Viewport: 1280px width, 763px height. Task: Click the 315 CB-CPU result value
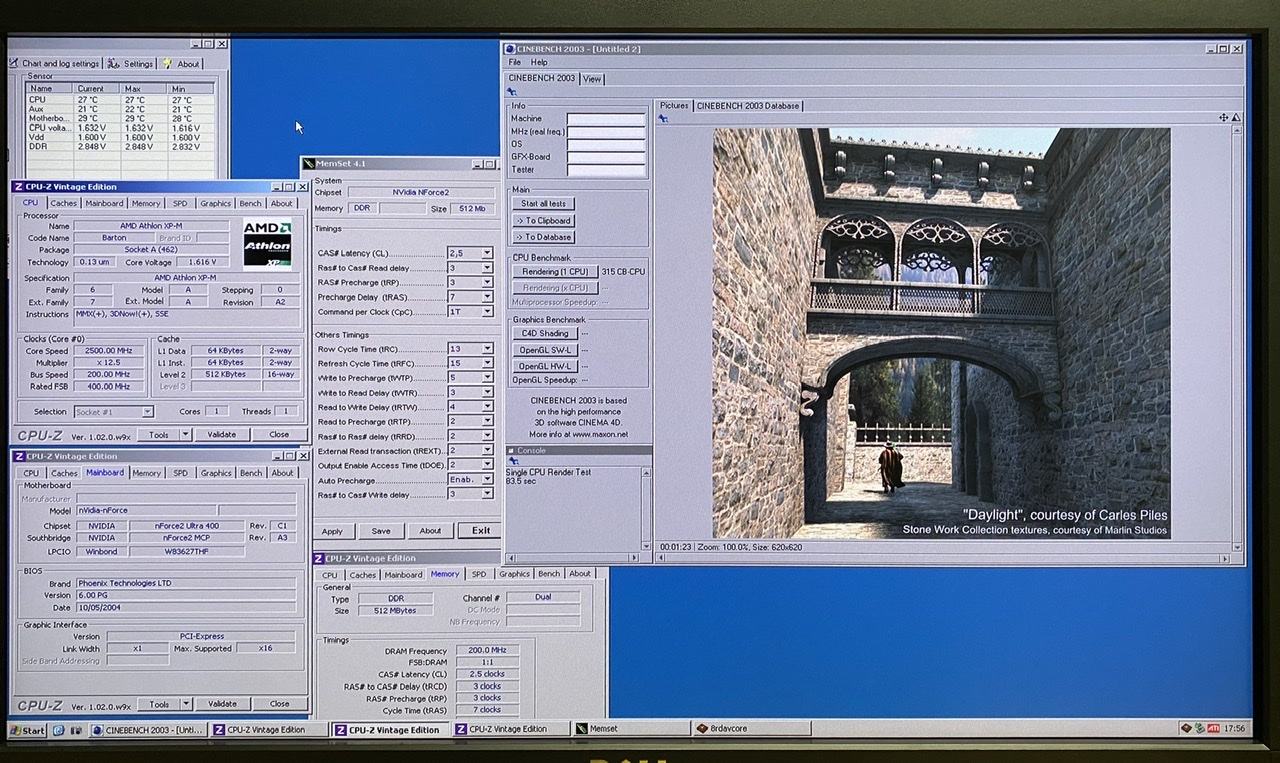[x=623, y=272]
